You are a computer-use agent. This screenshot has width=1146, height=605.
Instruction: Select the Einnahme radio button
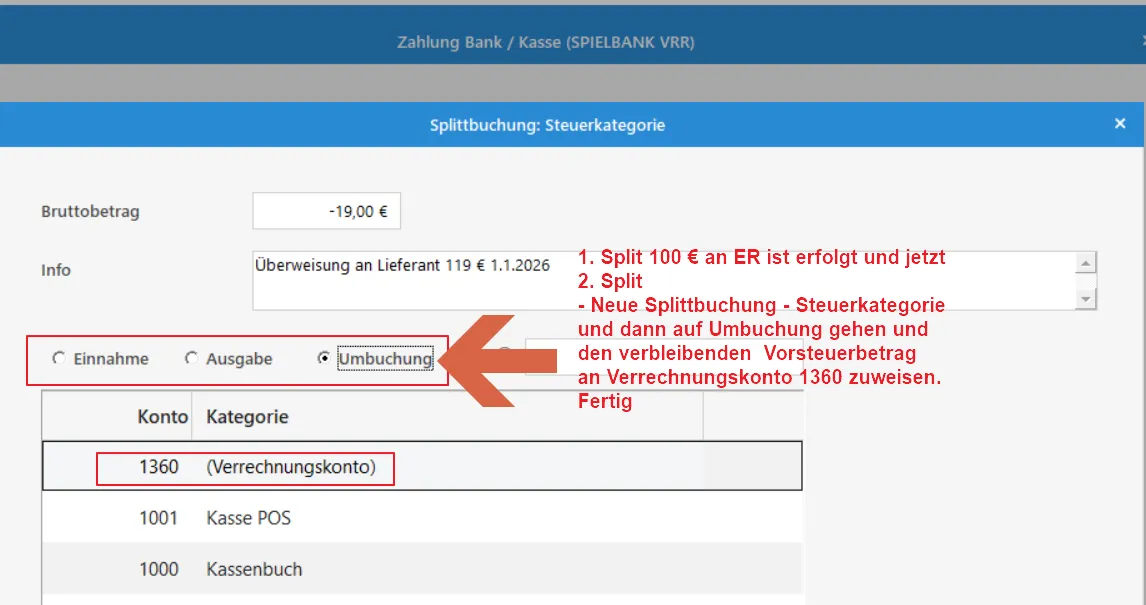(60, 359)
